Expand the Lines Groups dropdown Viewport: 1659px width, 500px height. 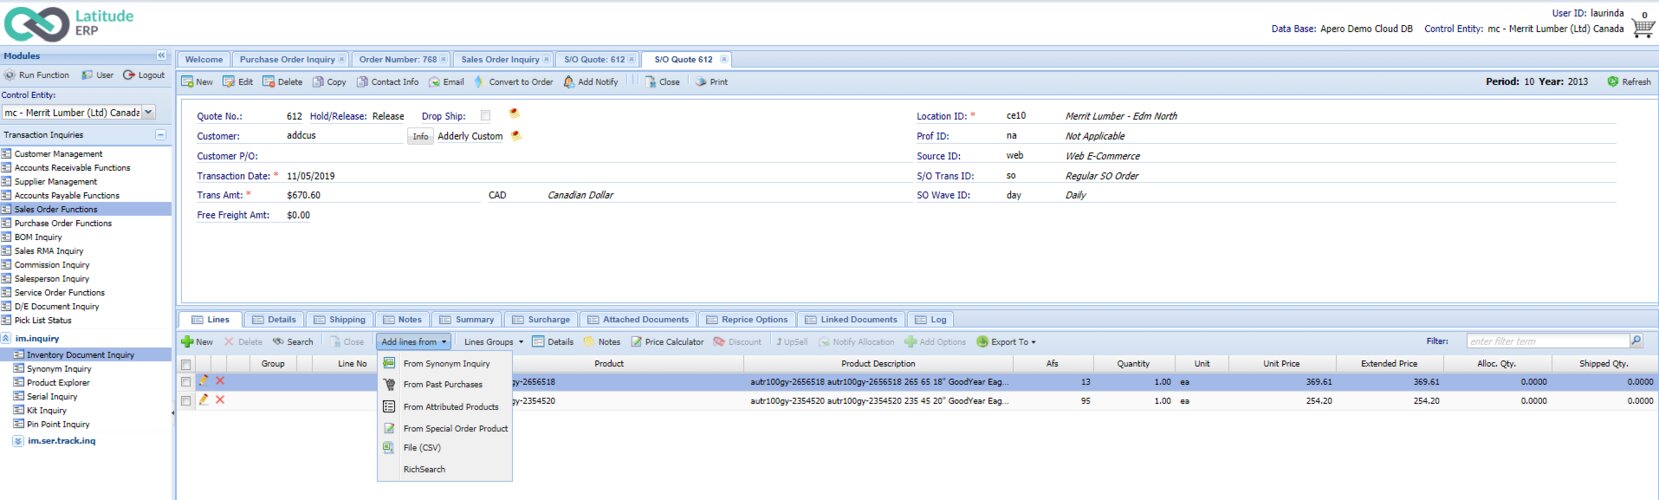(493, 342)
